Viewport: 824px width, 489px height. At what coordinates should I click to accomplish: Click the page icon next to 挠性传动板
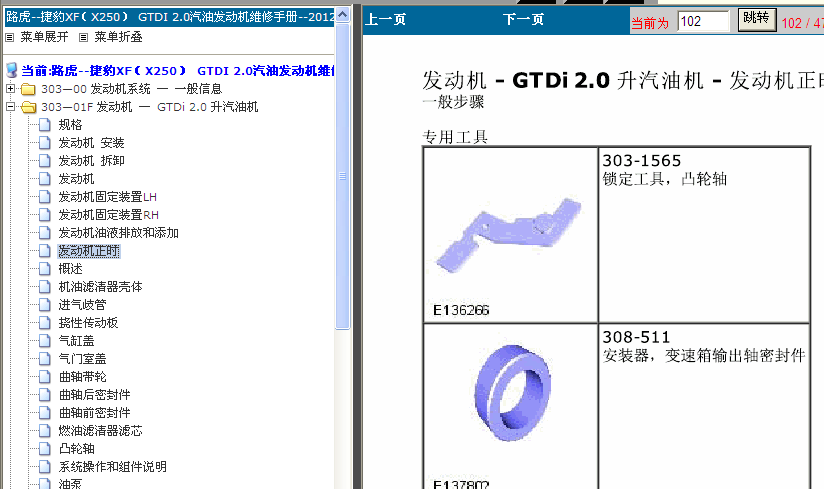[x=45, y=322]
